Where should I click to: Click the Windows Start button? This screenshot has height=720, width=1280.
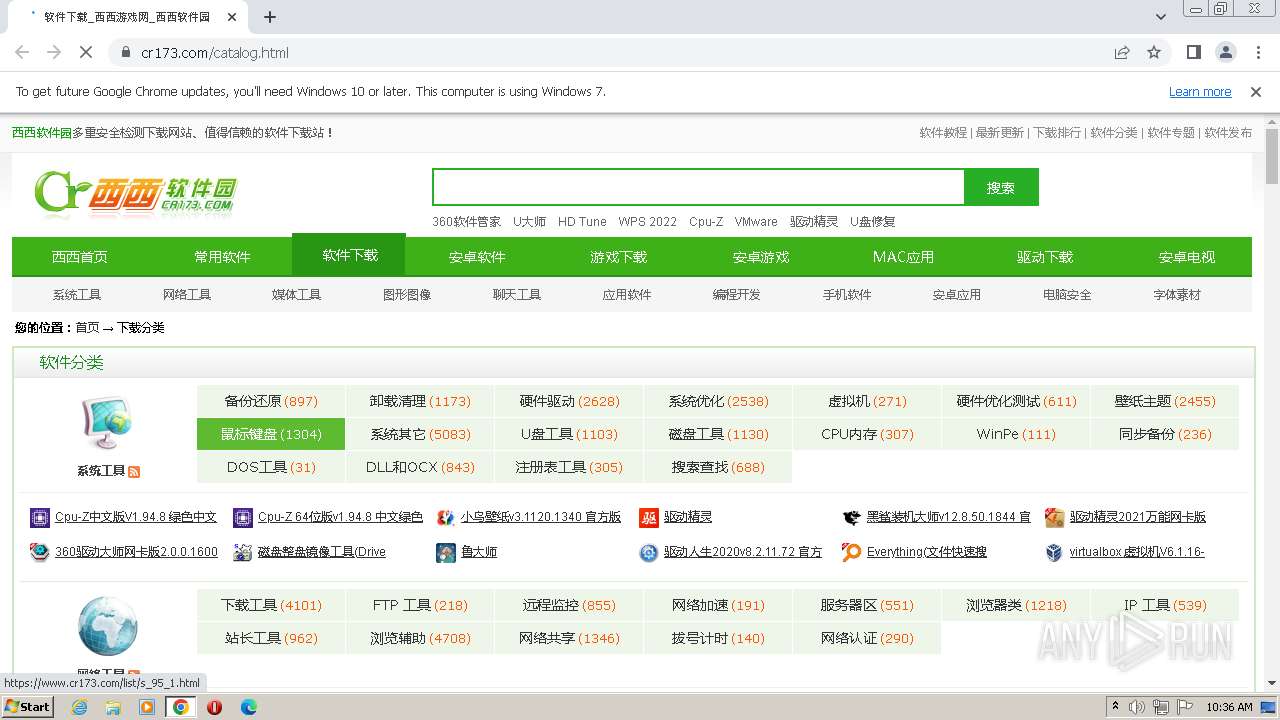click(x=27, y=707)
